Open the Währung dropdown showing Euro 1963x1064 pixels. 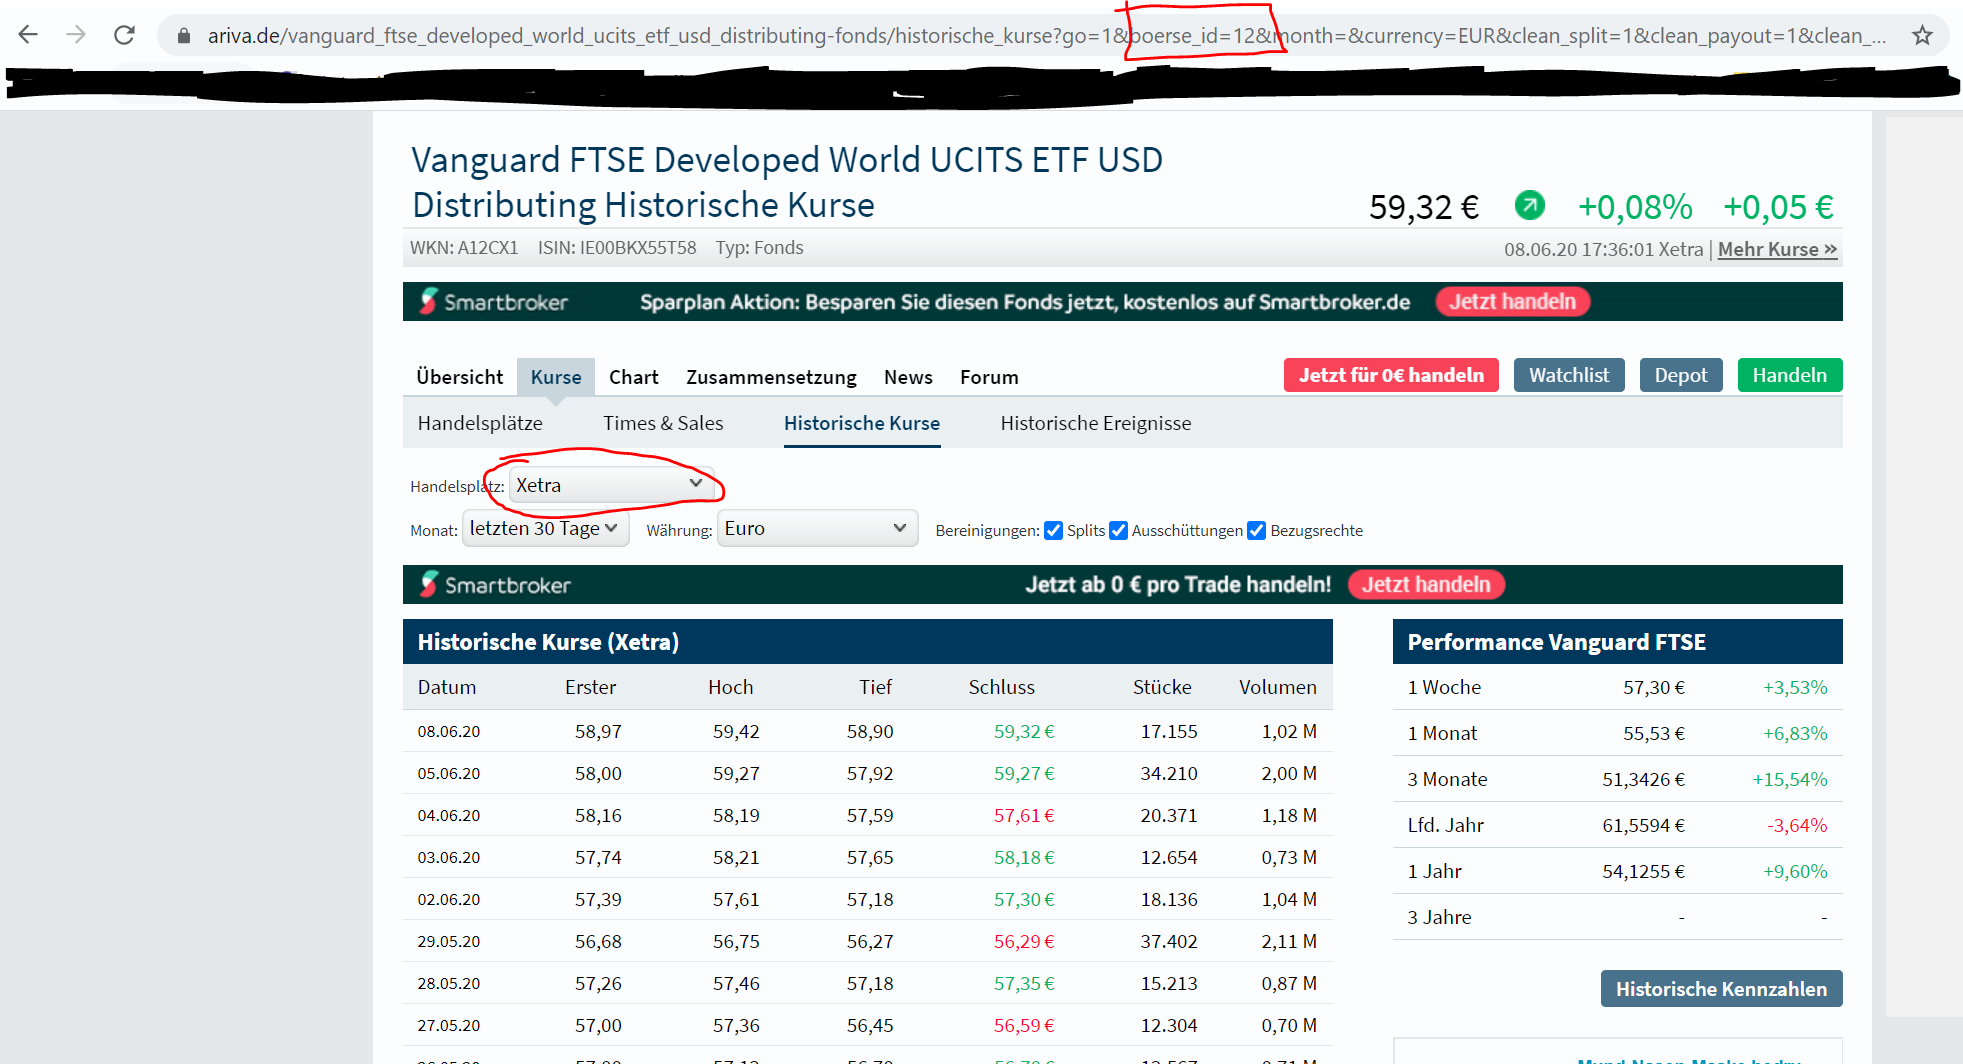click(x=817, y=529)
